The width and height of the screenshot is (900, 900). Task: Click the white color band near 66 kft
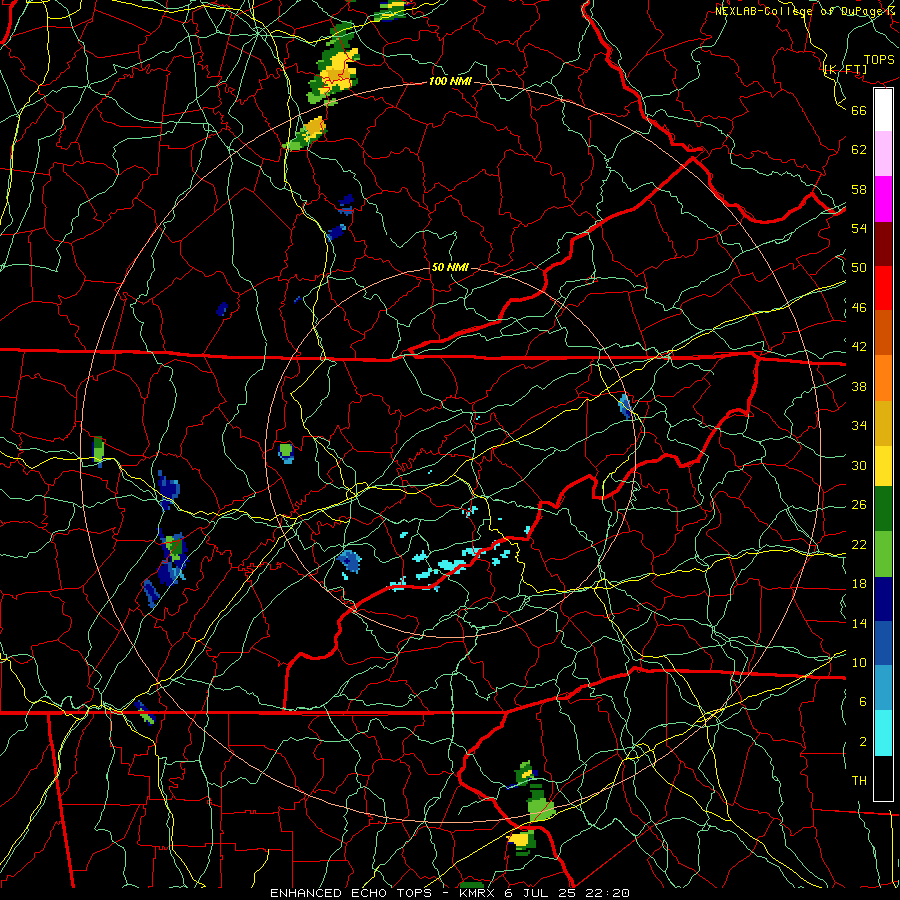click(x=883, y=110)
